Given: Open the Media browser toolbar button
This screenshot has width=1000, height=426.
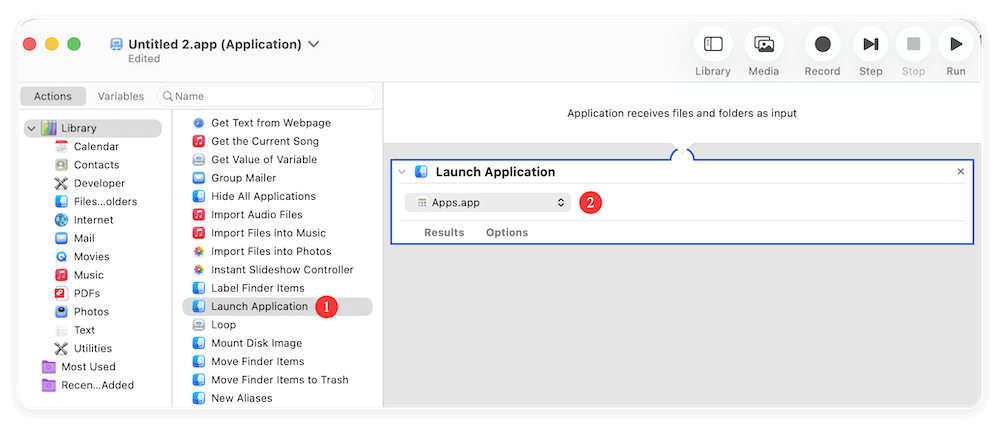Looking at the screenshot, I should (763, 45).
